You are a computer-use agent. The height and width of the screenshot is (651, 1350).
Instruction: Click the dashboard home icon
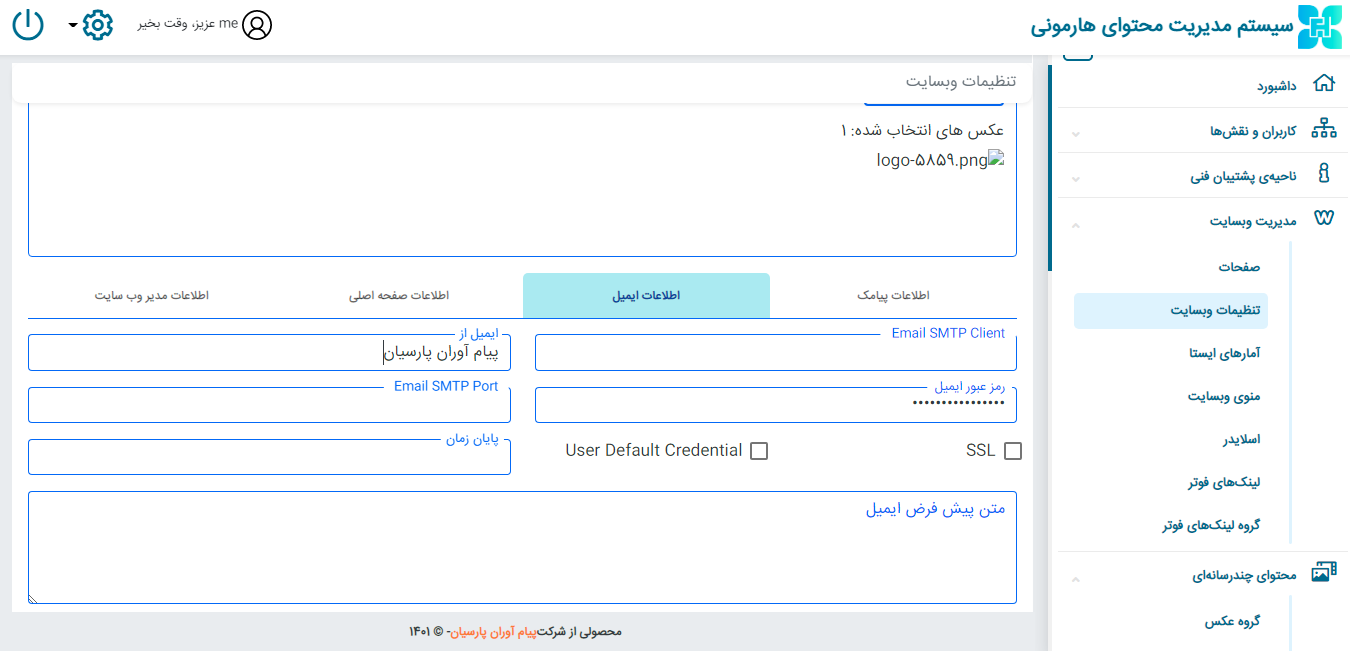1323,85
